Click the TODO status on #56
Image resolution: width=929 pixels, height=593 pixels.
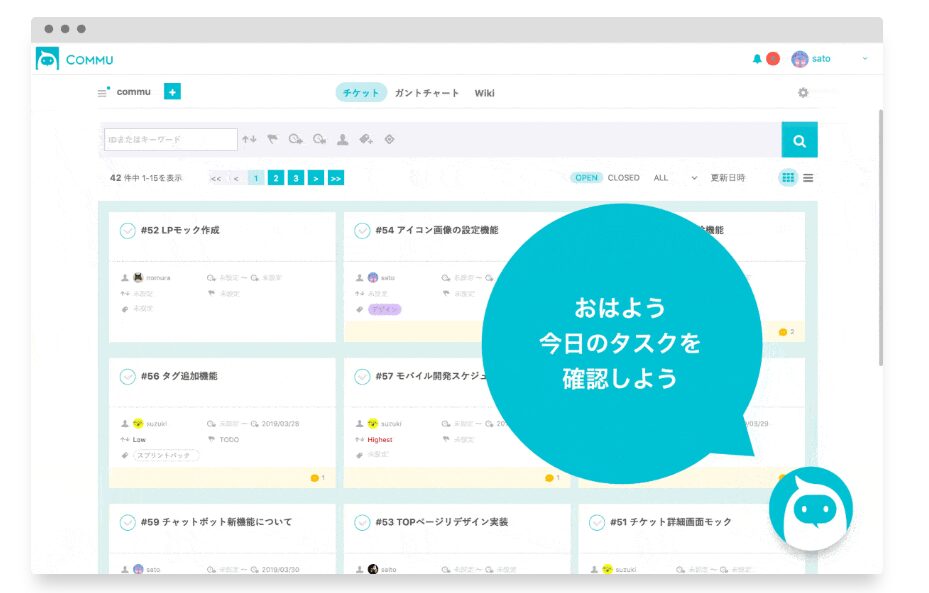click(229, 440)
